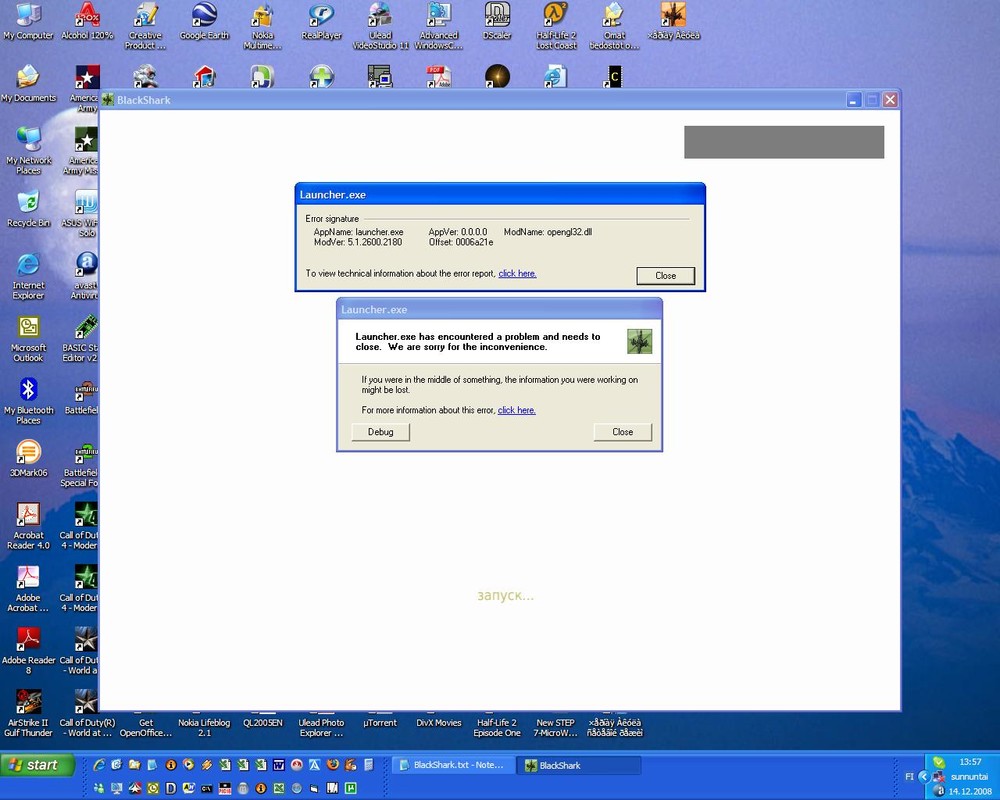Launch Internet Explorer from quick launch
Viewport: 1000px width, 800px height.
point(98,765)
